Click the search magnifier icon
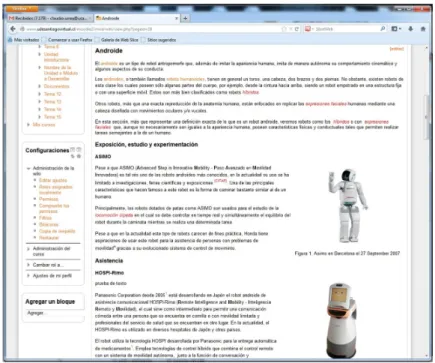This screenshot has width=435, height=363. click(x=383, y=29)
